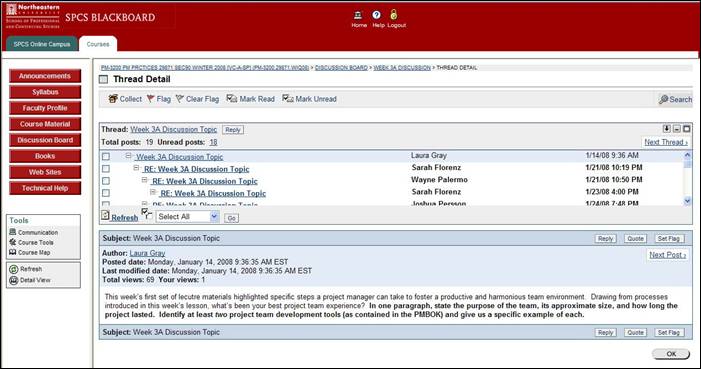Collapse the top Week 3A Discussion Topic node
The image size is (701, 369).
128,156
